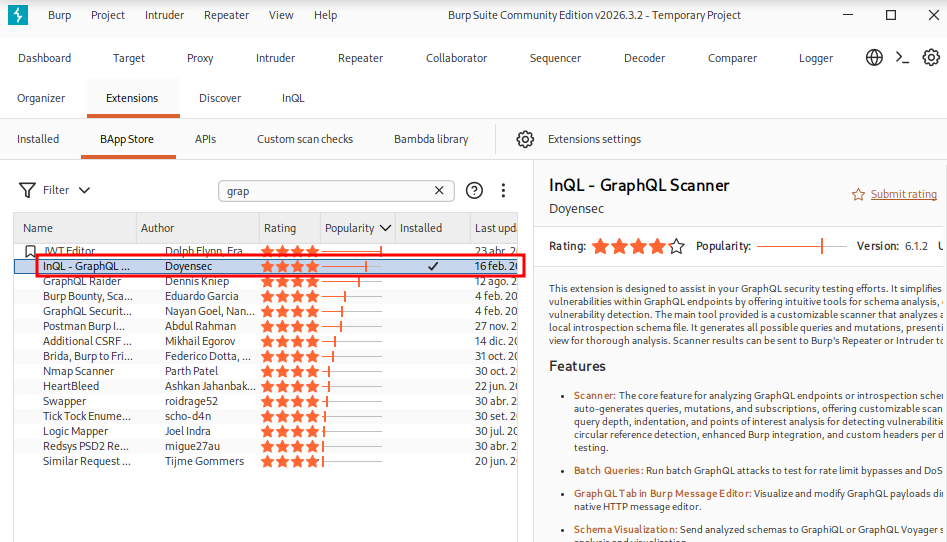Click the Filter funnel icon
The height and width of the screenshot is (542, 947).
[27, 190]
